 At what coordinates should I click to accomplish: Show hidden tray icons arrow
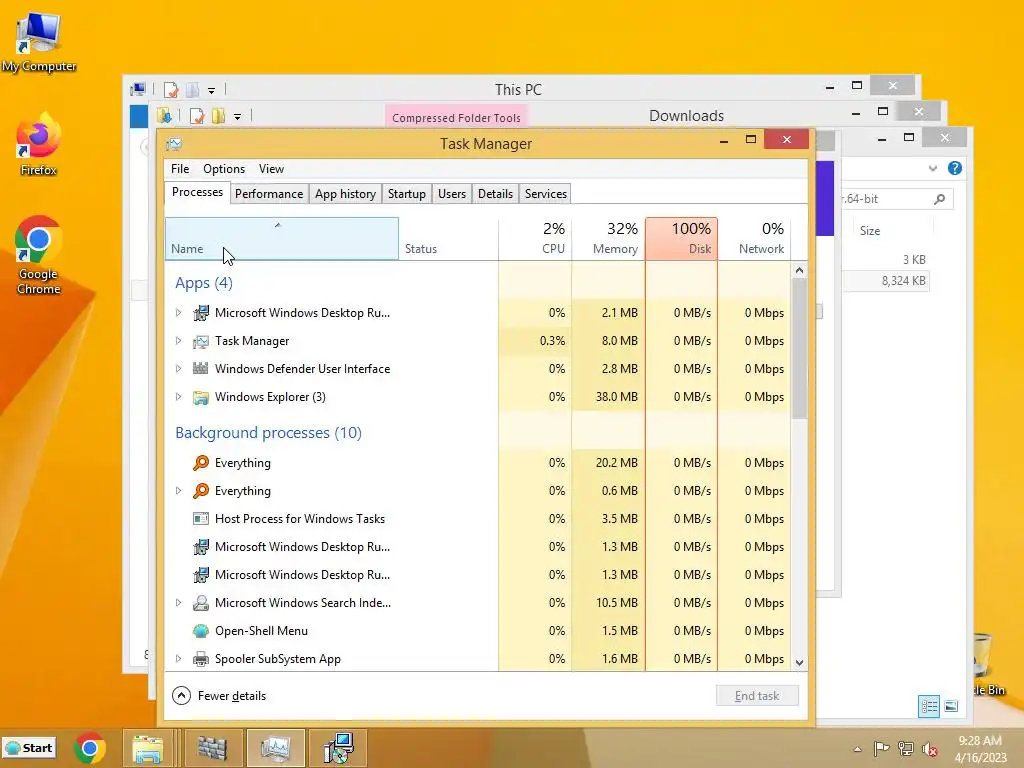click(857, 749)
